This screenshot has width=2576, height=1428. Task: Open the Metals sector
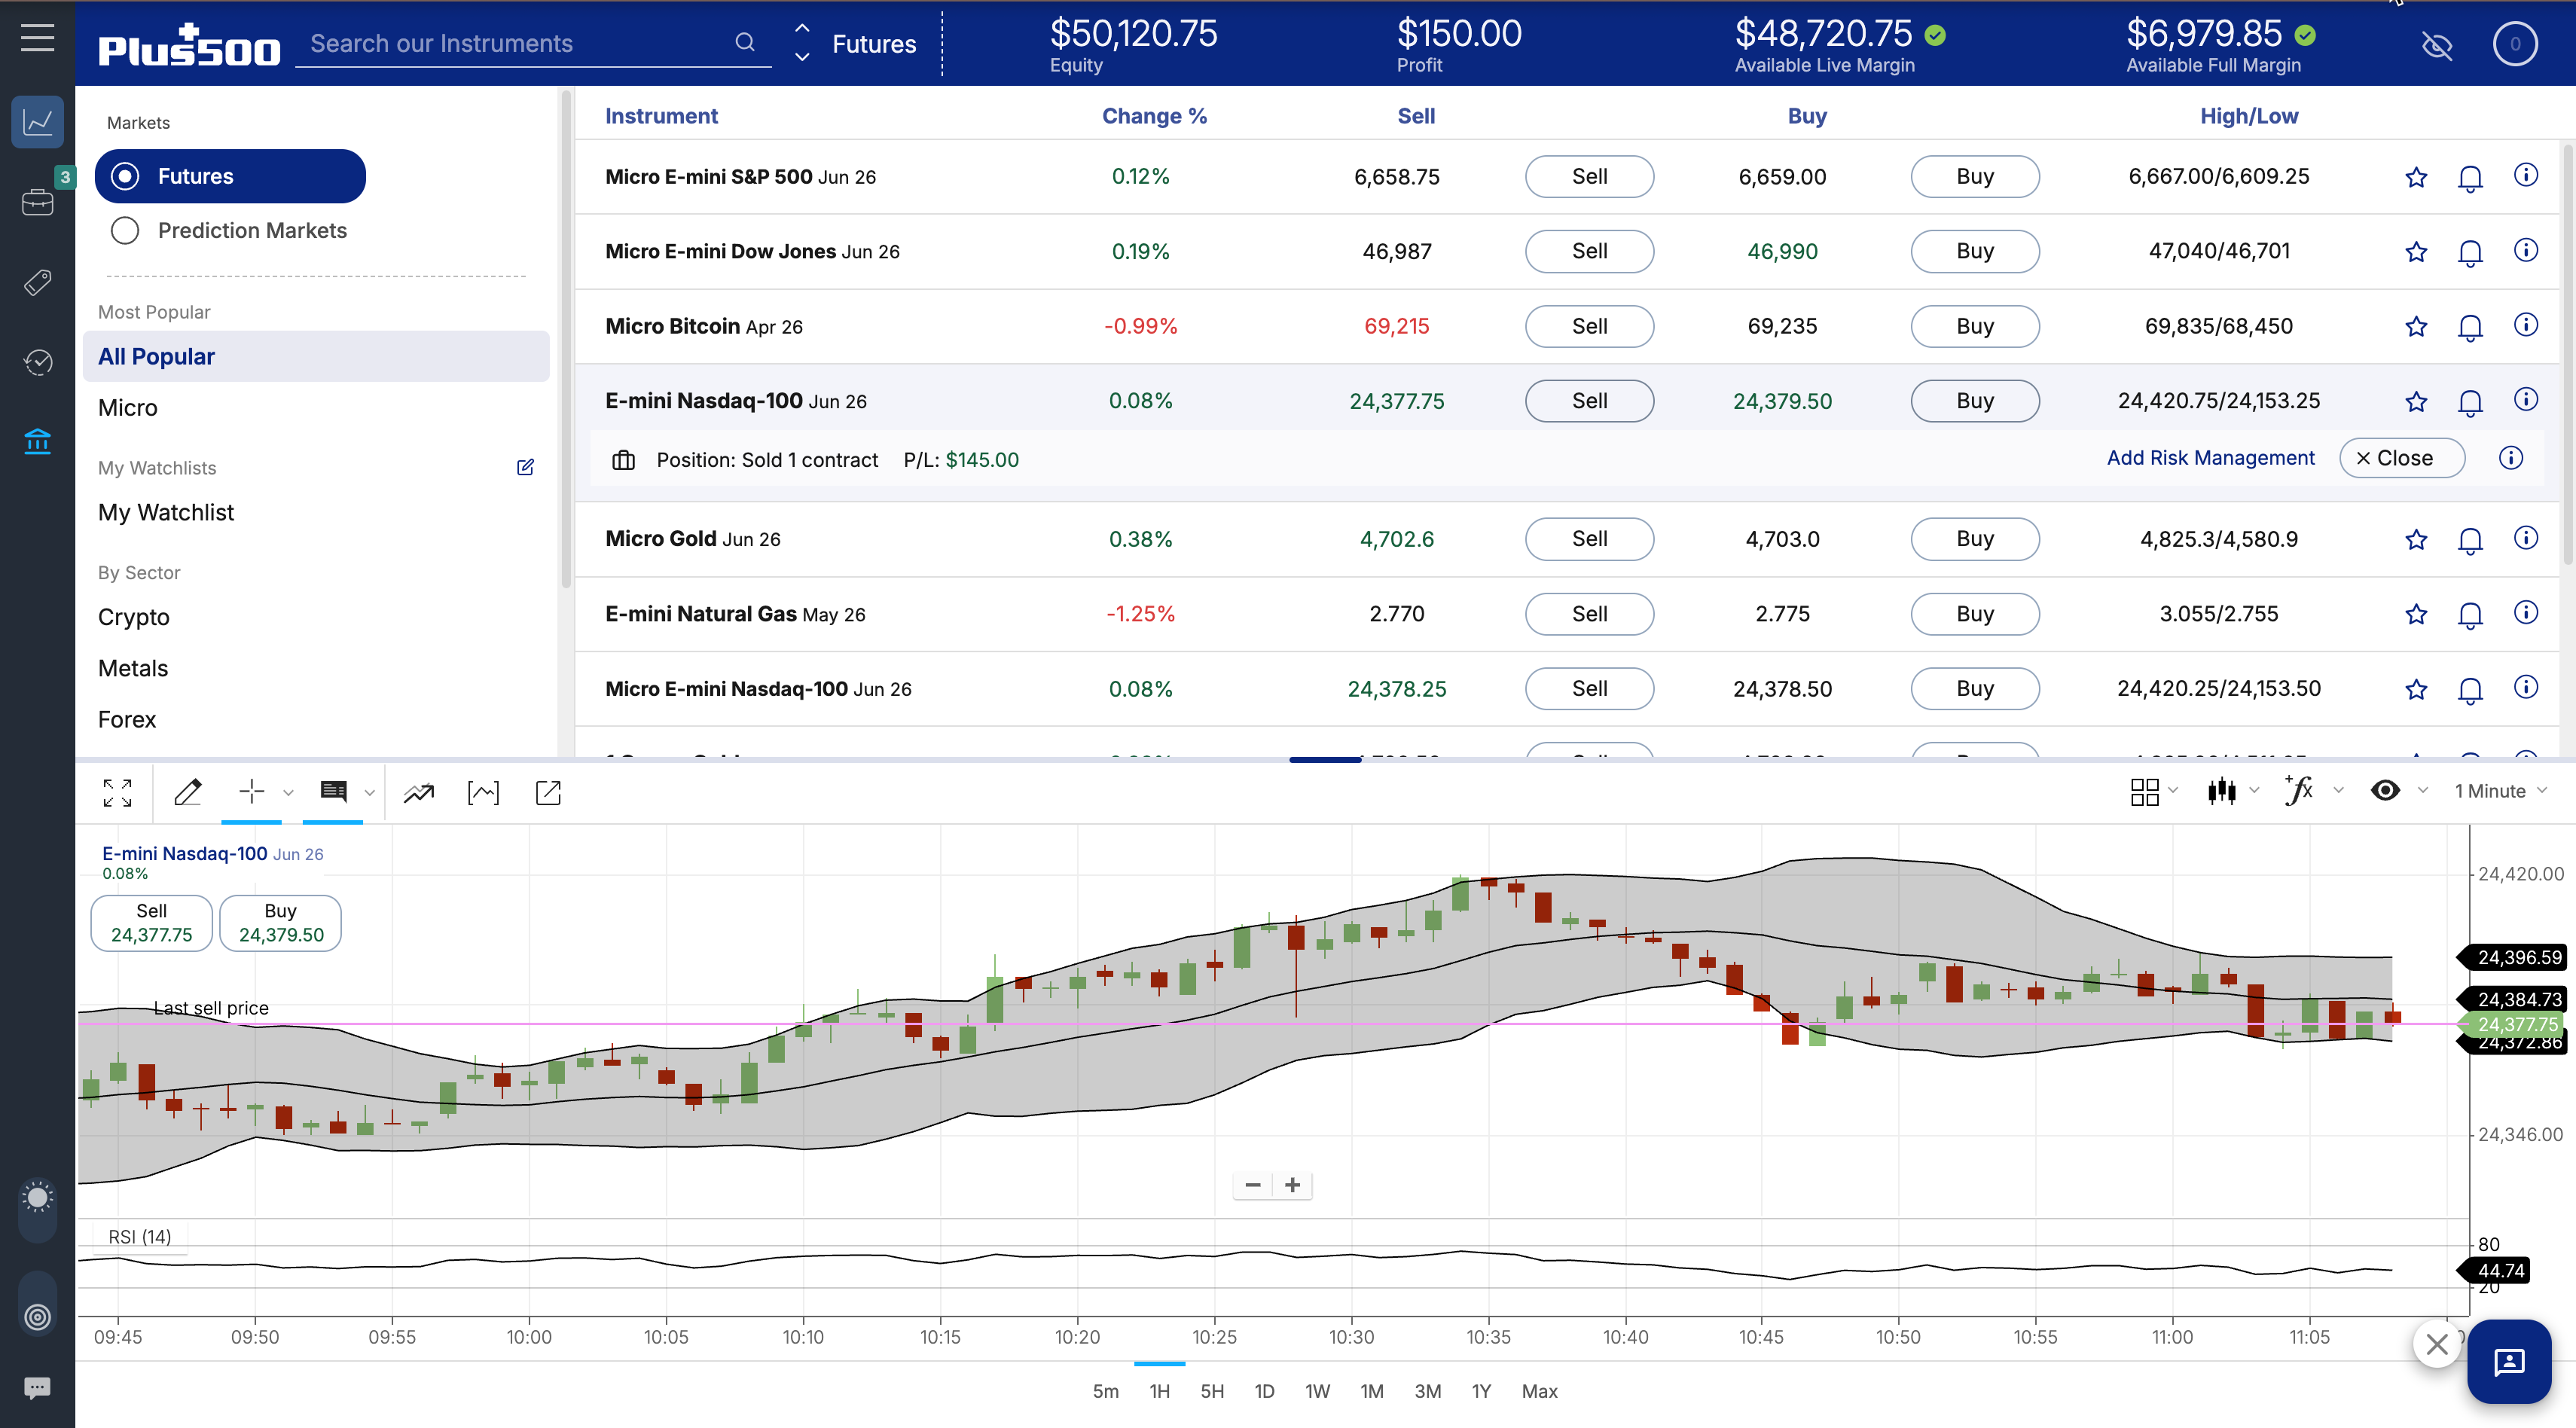tap(133, 668)
